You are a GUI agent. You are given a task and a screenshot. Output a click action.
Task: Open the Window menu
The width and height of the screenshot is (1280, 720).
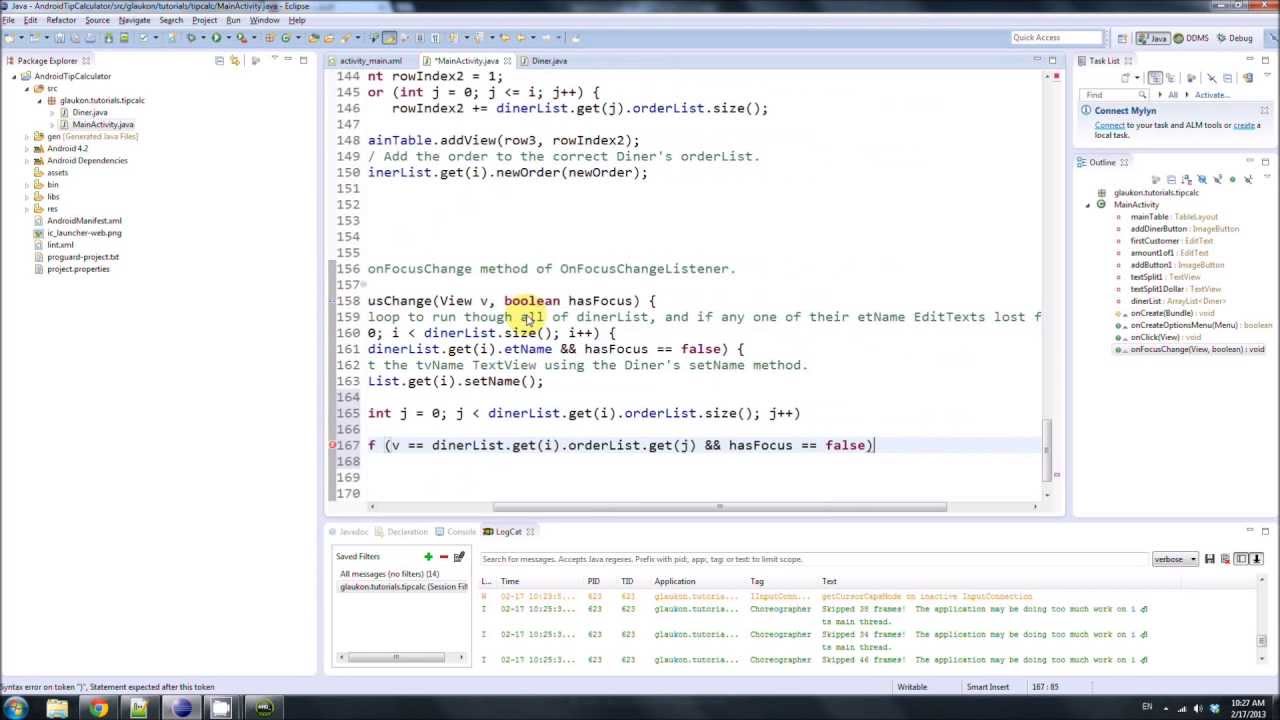[x=264, y=20]
